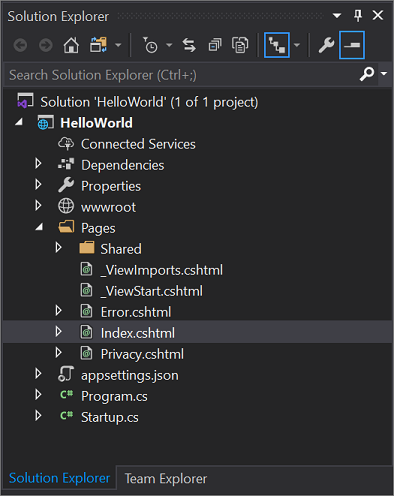Image resolution: width=394 pixels, height=496 pixels.
Task: Select the Shared folder
Action: (121, 249)
